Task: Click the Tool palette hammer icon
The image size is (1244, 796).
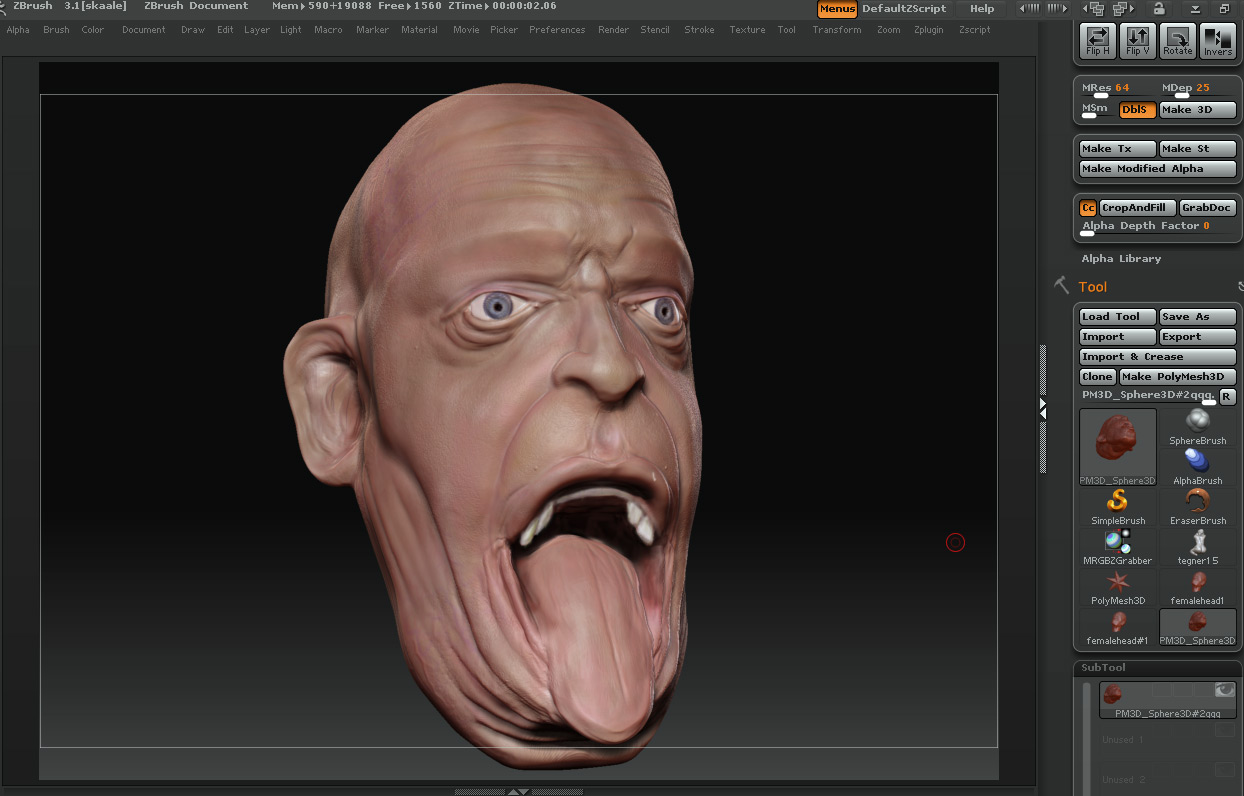Action: tap(1061, 286)
